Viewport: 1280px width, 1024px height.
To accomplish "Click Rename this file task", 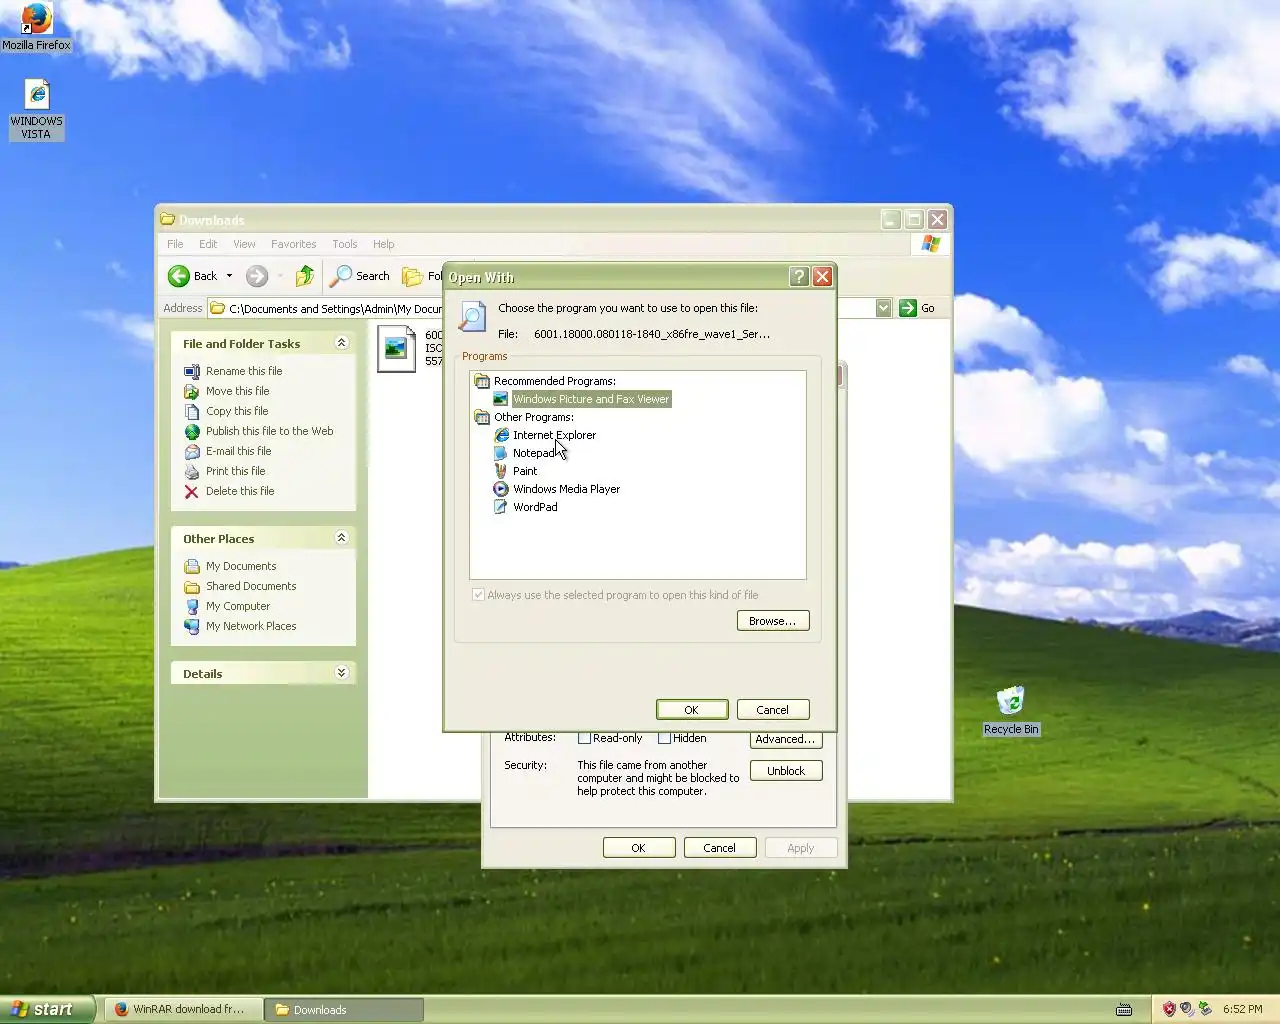I will click(244, 371).
